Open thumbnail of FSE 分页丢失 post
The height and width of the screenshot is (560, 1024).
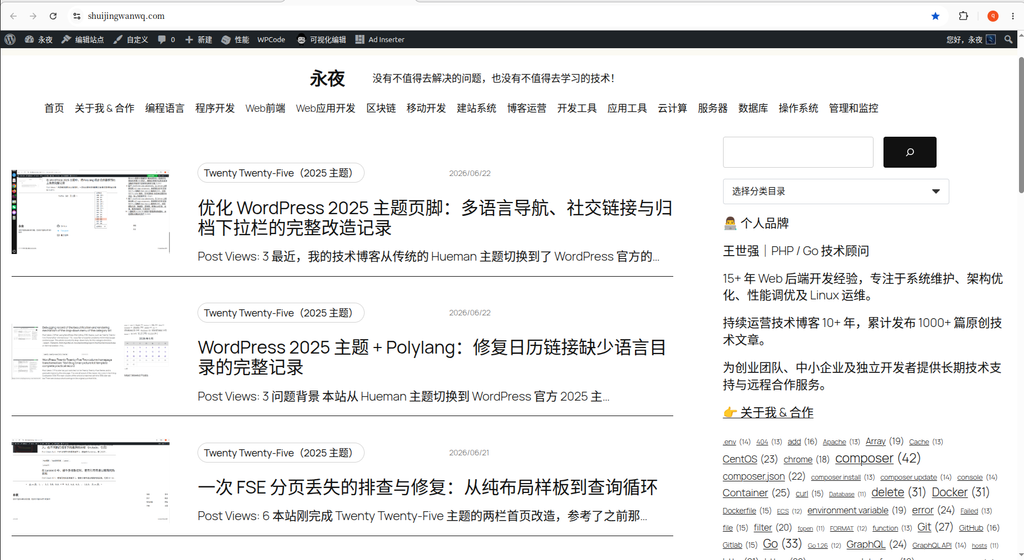pyautogui.click(x=91, y=481)
